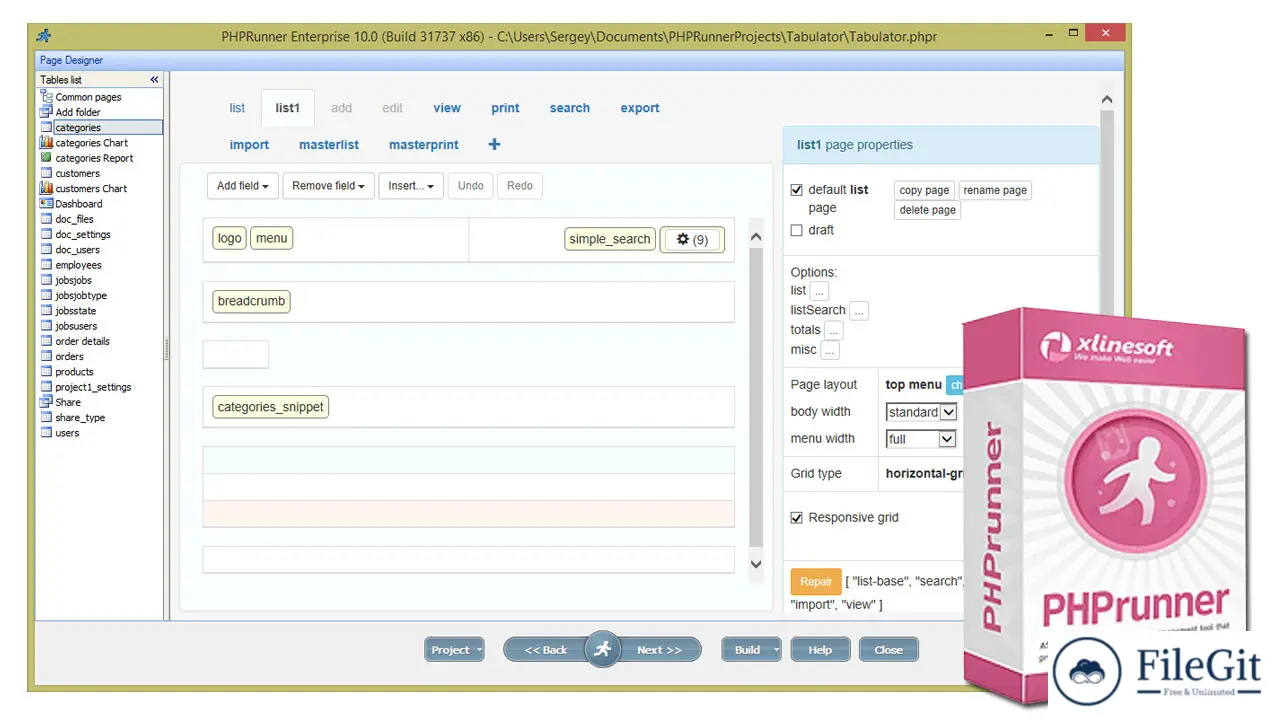The image size is (1280, 720).
Task: Collapse the Tables list panel
Action: (154, 79)
